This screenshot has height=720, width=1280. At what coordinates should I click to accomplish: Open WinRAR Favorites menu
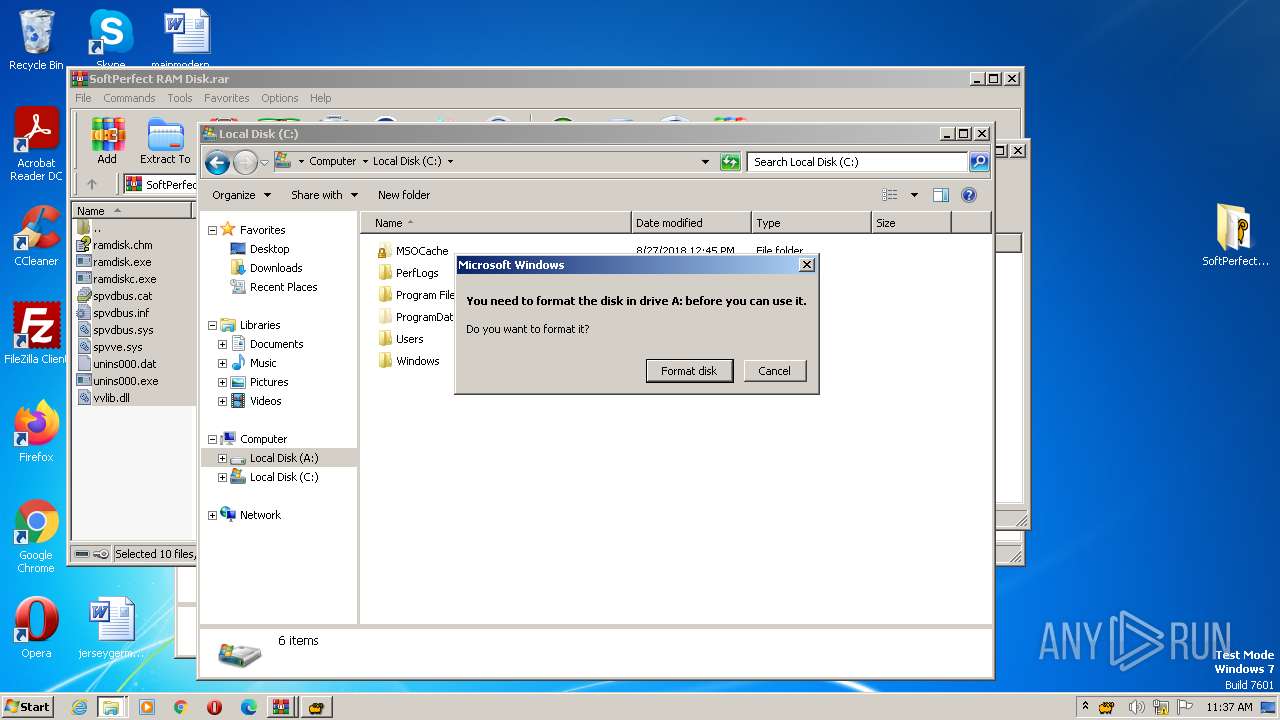pos(227,98)
